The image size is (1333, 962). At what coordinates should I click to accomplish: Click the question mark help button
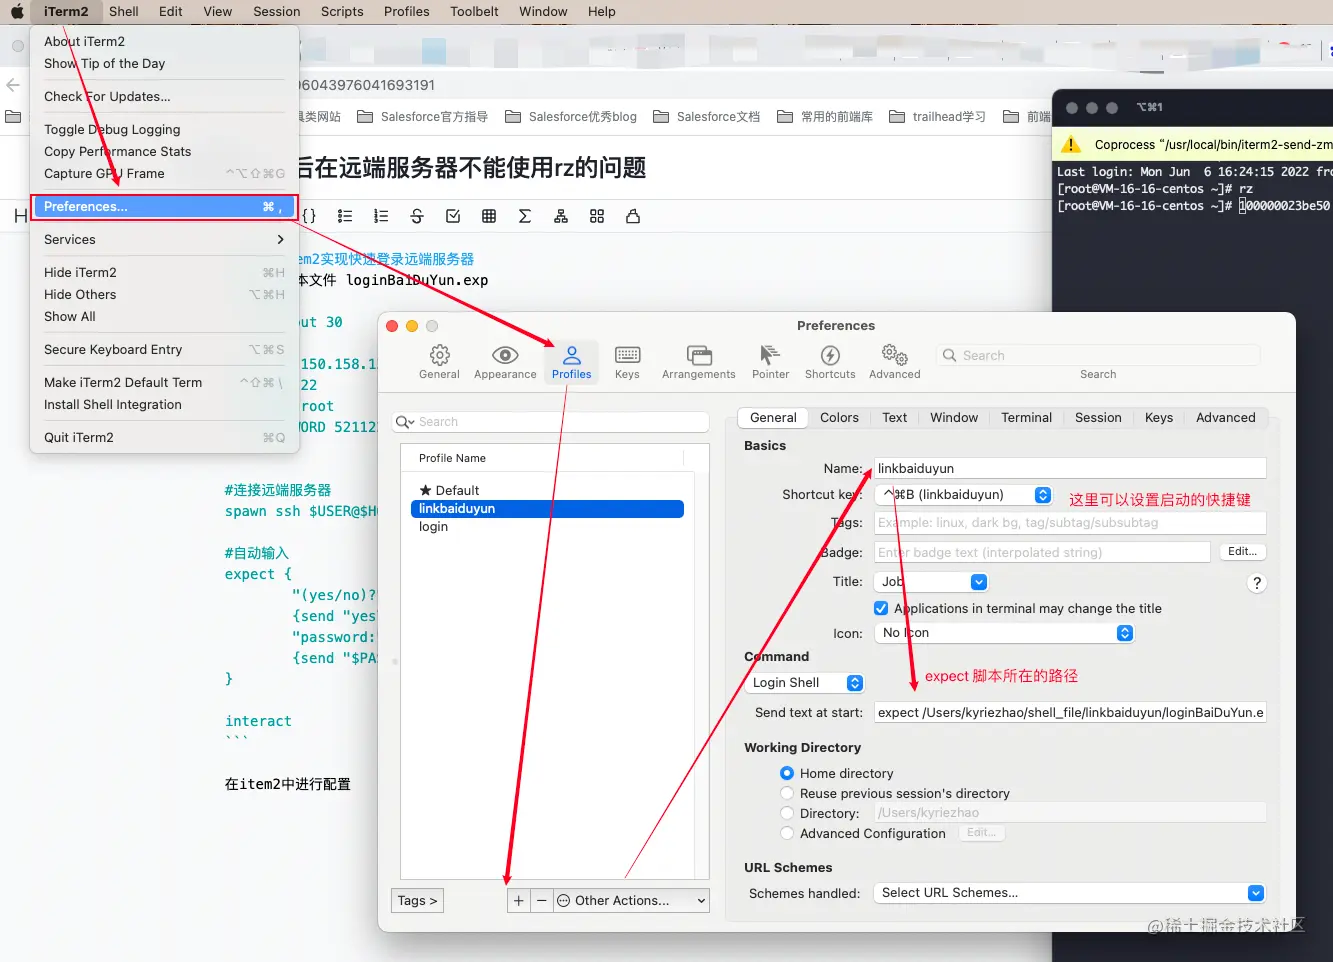(1257, 583)
